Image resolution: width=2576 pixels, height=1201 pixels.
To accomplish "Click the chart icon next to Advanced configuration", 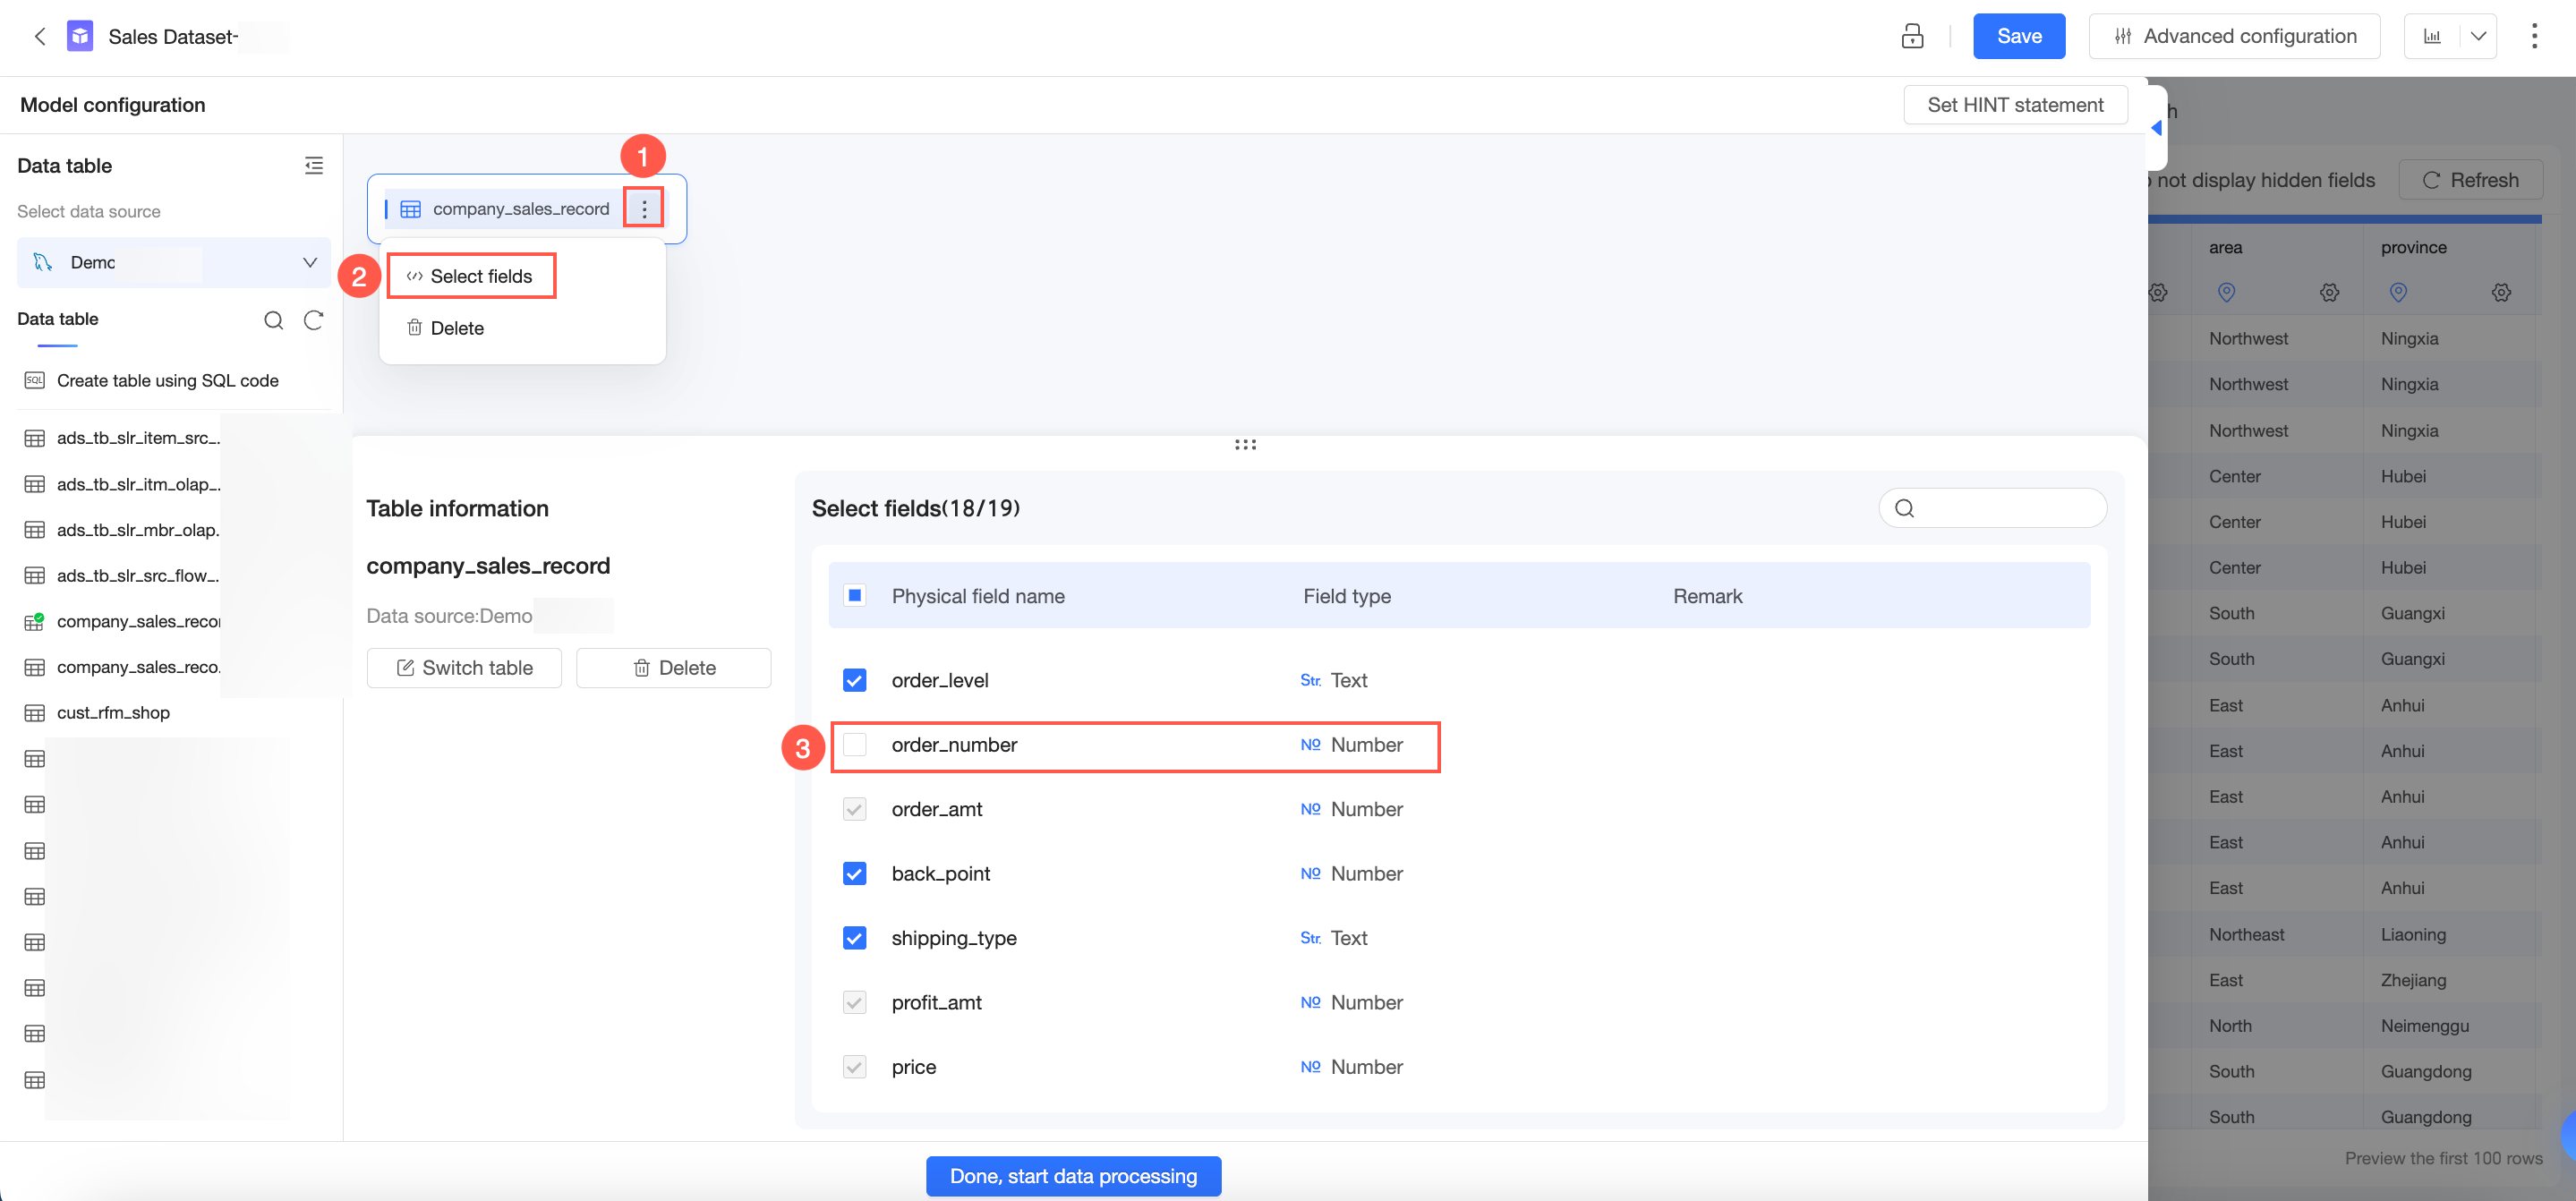I will [2432, 37].
